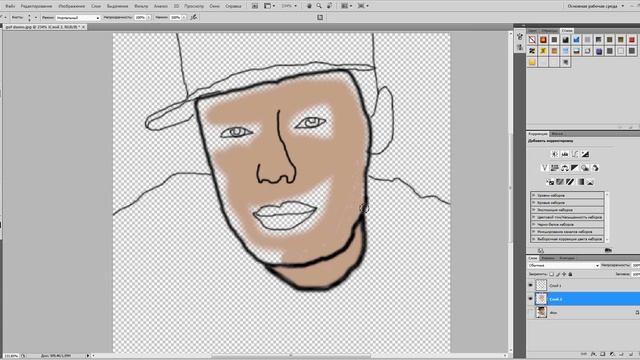Create new adjustment layer from Layers panel

[612, 355]
